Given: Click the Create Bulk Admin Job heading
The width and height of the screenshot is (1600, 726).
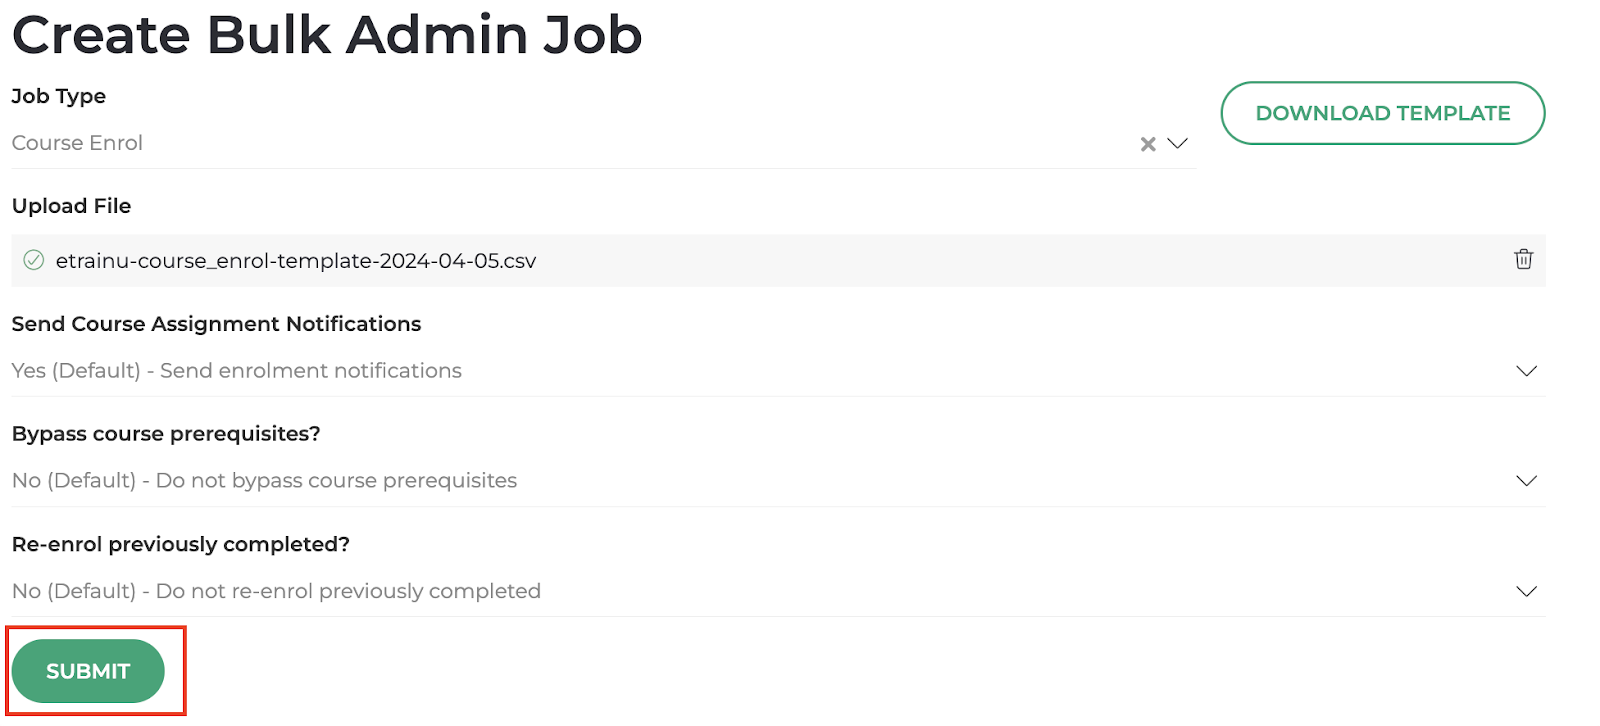Looking at the screenshot, I should point(327,35).
